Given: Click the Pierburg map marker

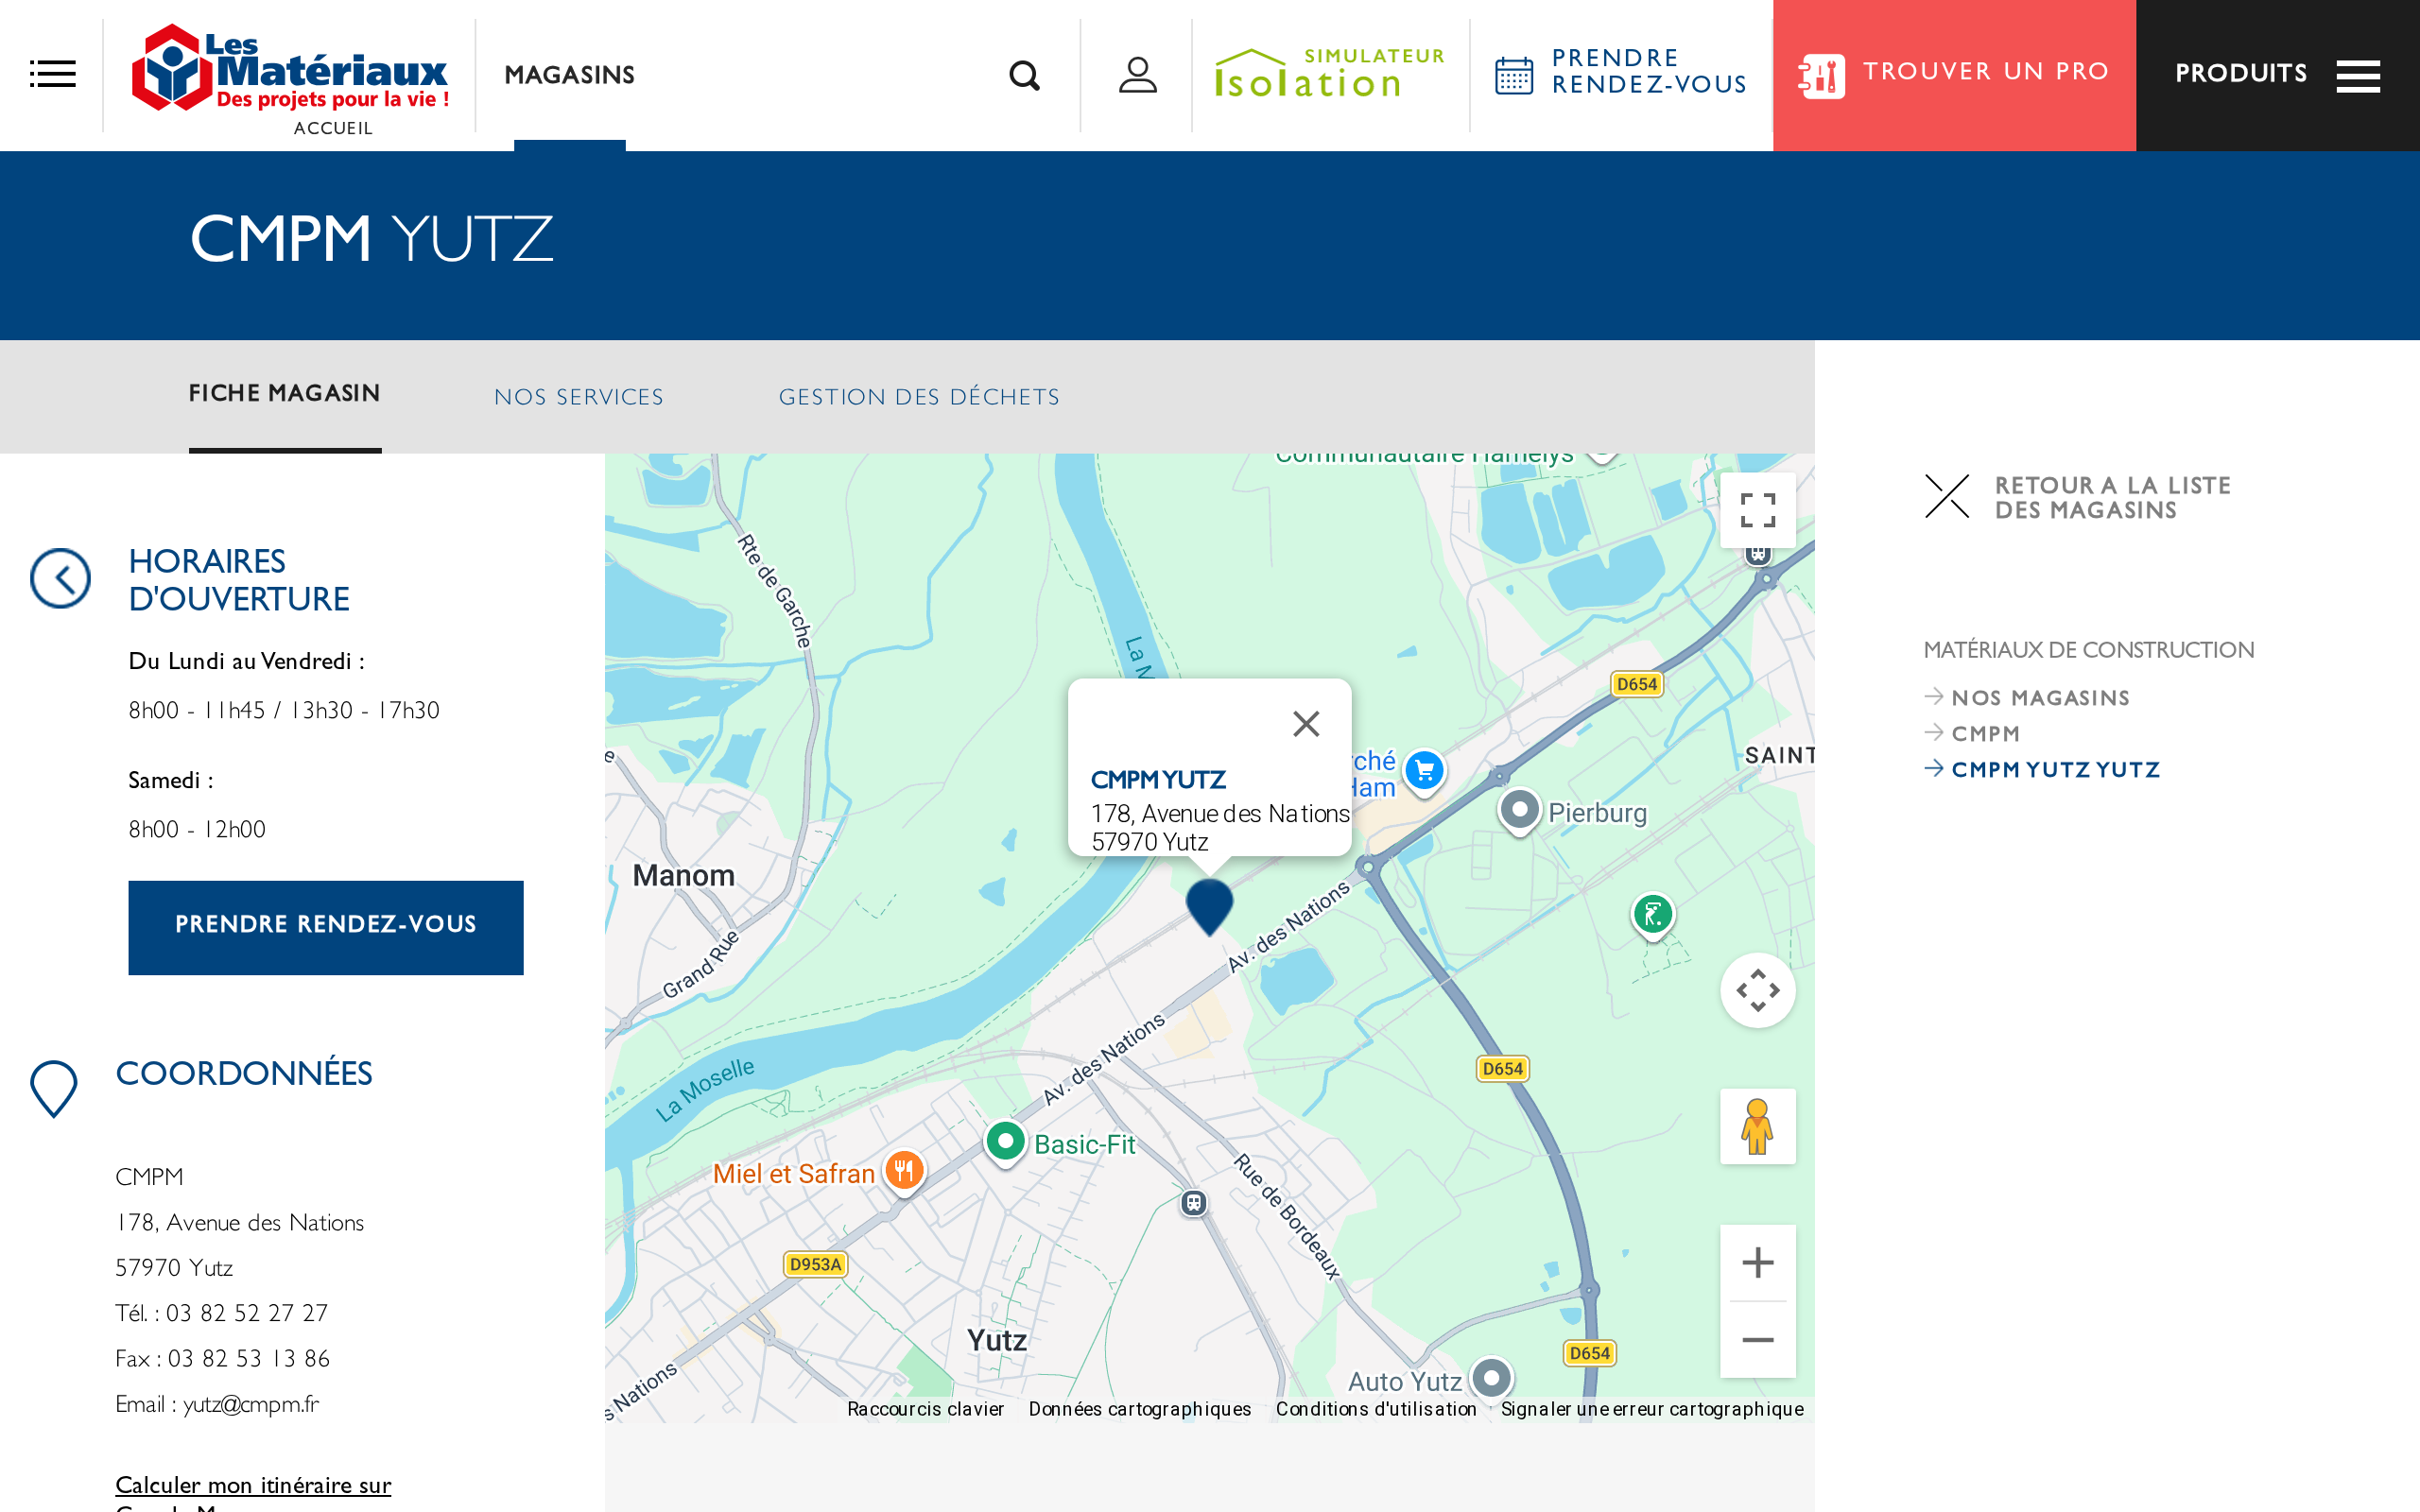Looking at the screenshot, I should coord(1519,810).
